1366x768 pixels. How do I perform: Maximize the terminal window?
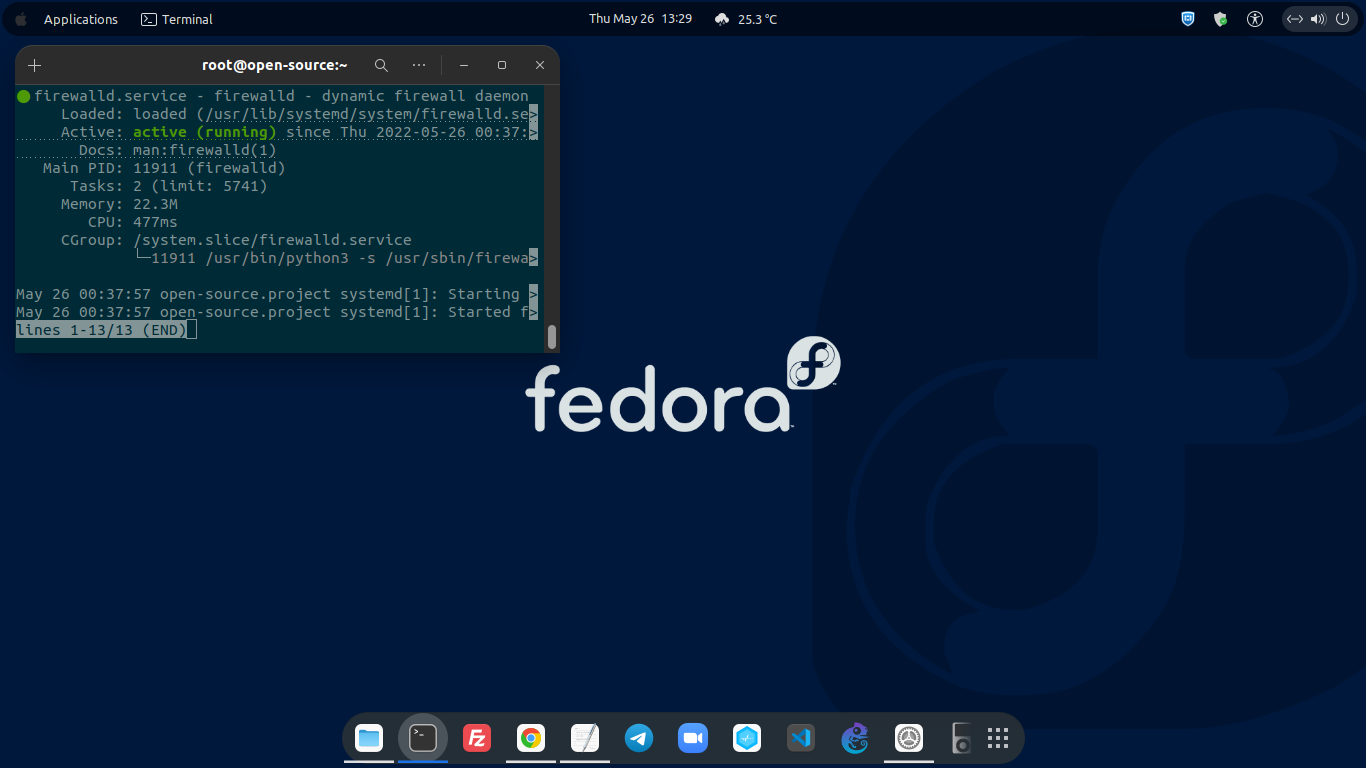click(x=502, y=65)
